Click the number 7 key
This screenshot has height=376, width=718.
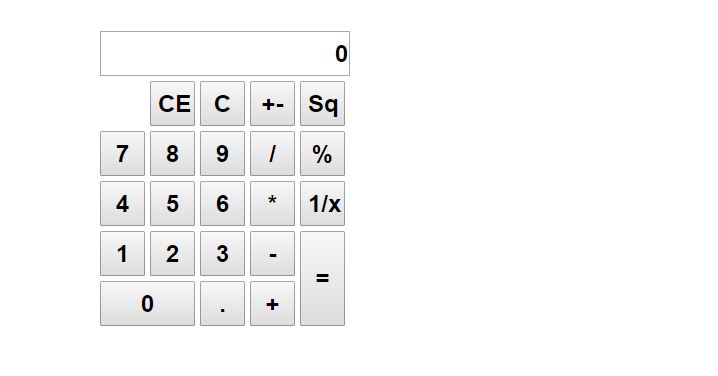click(122, 153)
